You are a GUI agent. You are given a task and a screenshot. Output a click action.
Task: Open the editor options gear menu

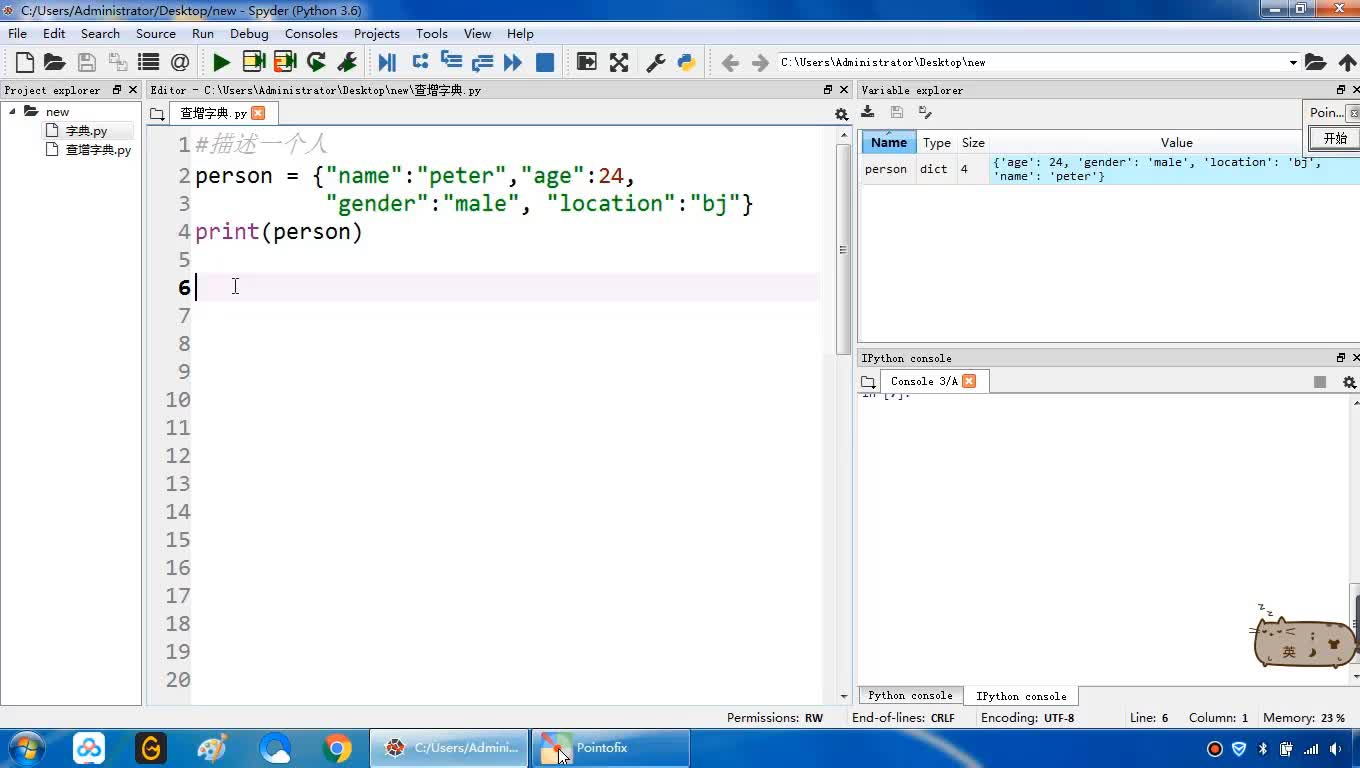pyautogui.click(x=841, y=114)
